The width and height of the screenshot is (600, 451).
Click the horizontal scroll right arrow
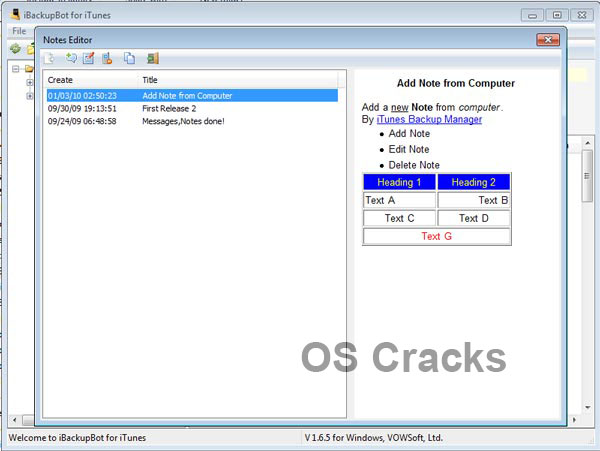(x=574, y=420)
